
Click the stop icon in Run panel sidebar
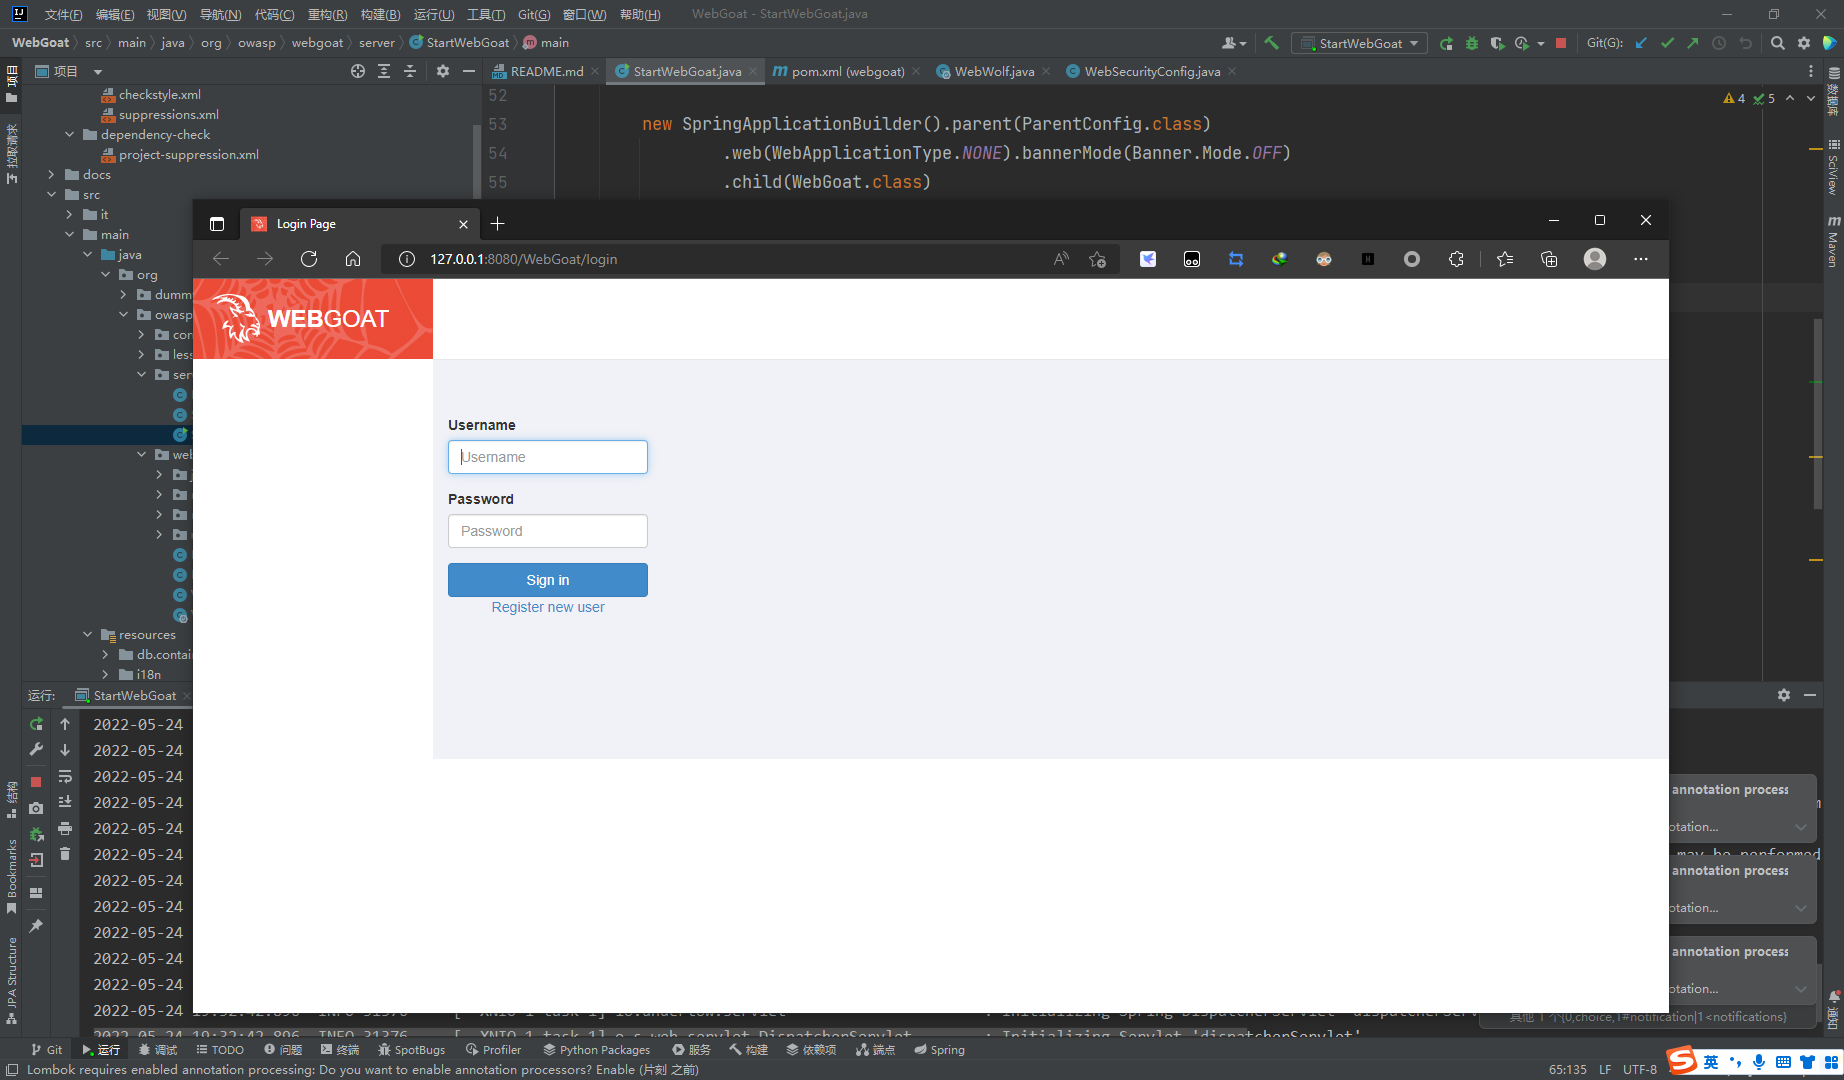click(x=36, y=782)
